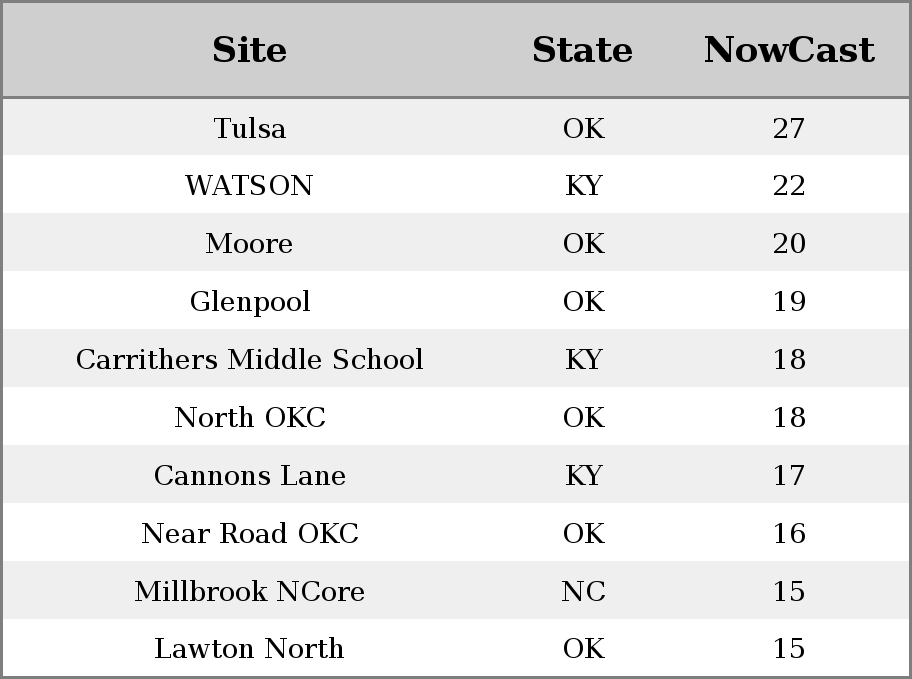
Task: Select the Near Road OKC cell
Action: [250, 533]
